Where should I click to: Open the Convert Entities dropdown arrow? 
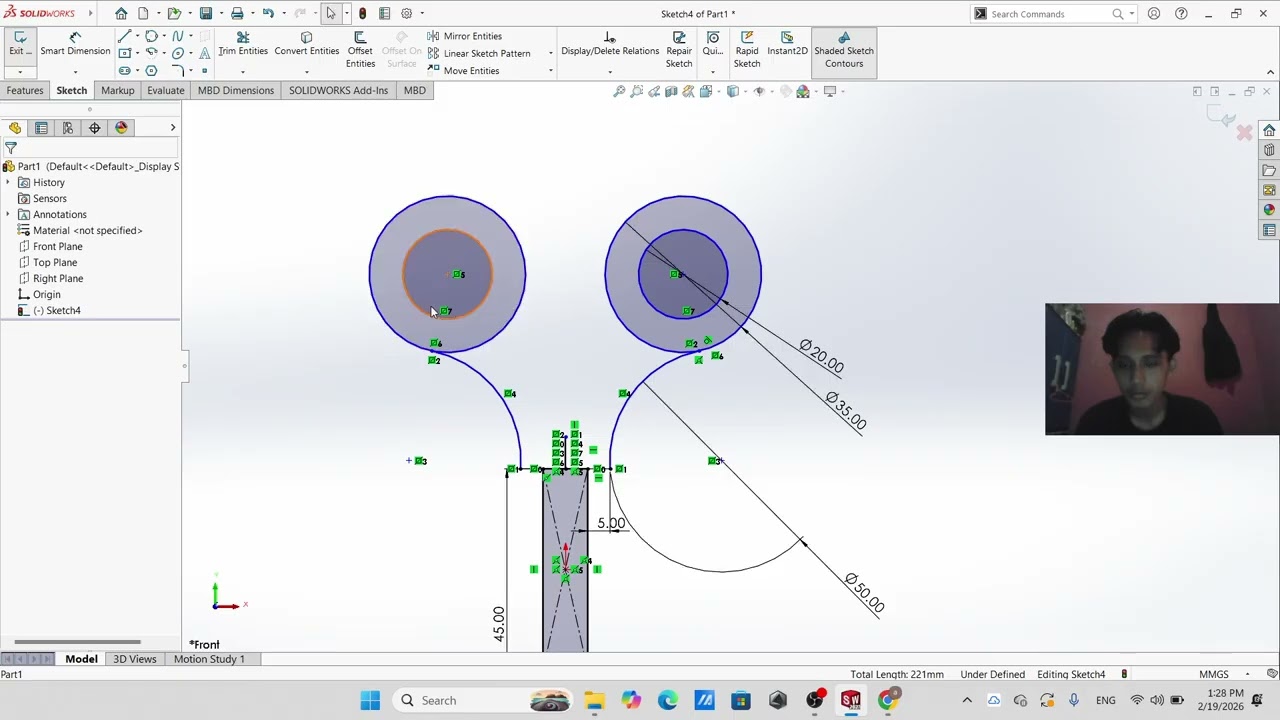click(x=306, y=72)
